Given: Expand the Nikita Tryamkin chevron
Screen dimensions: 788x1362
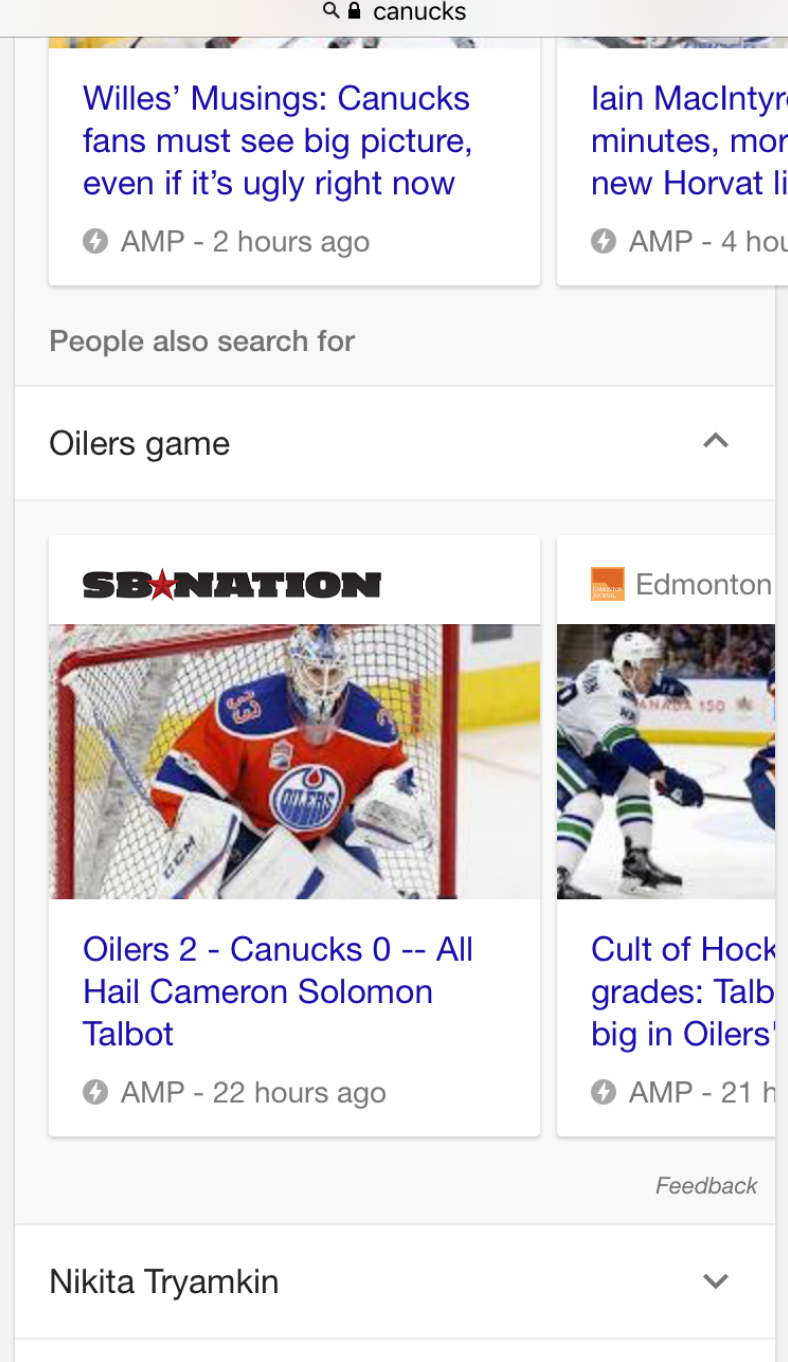Looking at the screenshot, I should coord(715,1281).
